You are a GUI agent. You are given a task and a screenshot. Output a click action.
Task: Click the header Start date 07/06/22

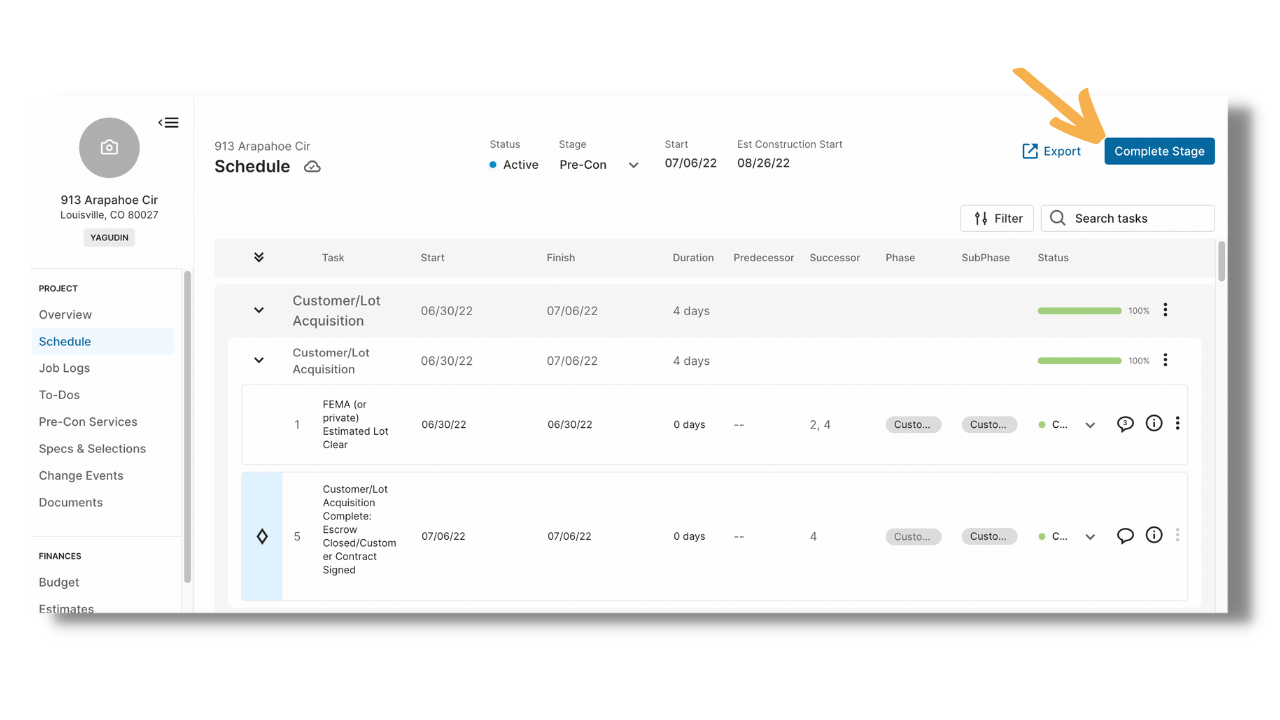690,163
